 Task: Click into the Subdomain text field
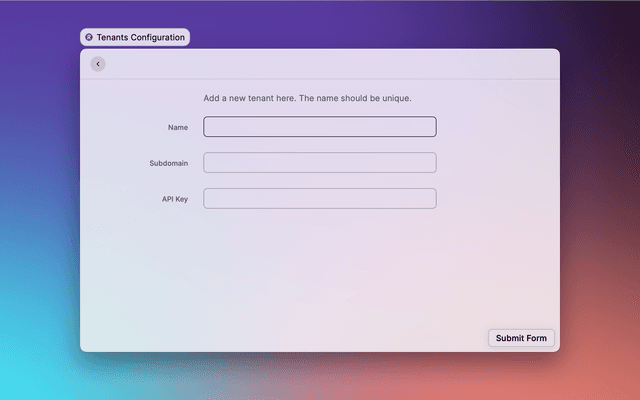click(x=319, y=163)
